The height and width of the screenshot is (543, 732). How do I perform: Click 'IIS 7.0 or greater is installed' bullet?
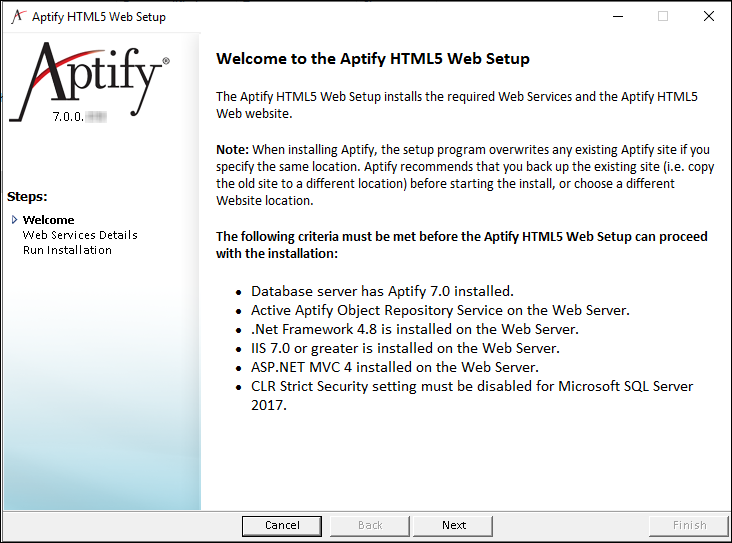405,348
